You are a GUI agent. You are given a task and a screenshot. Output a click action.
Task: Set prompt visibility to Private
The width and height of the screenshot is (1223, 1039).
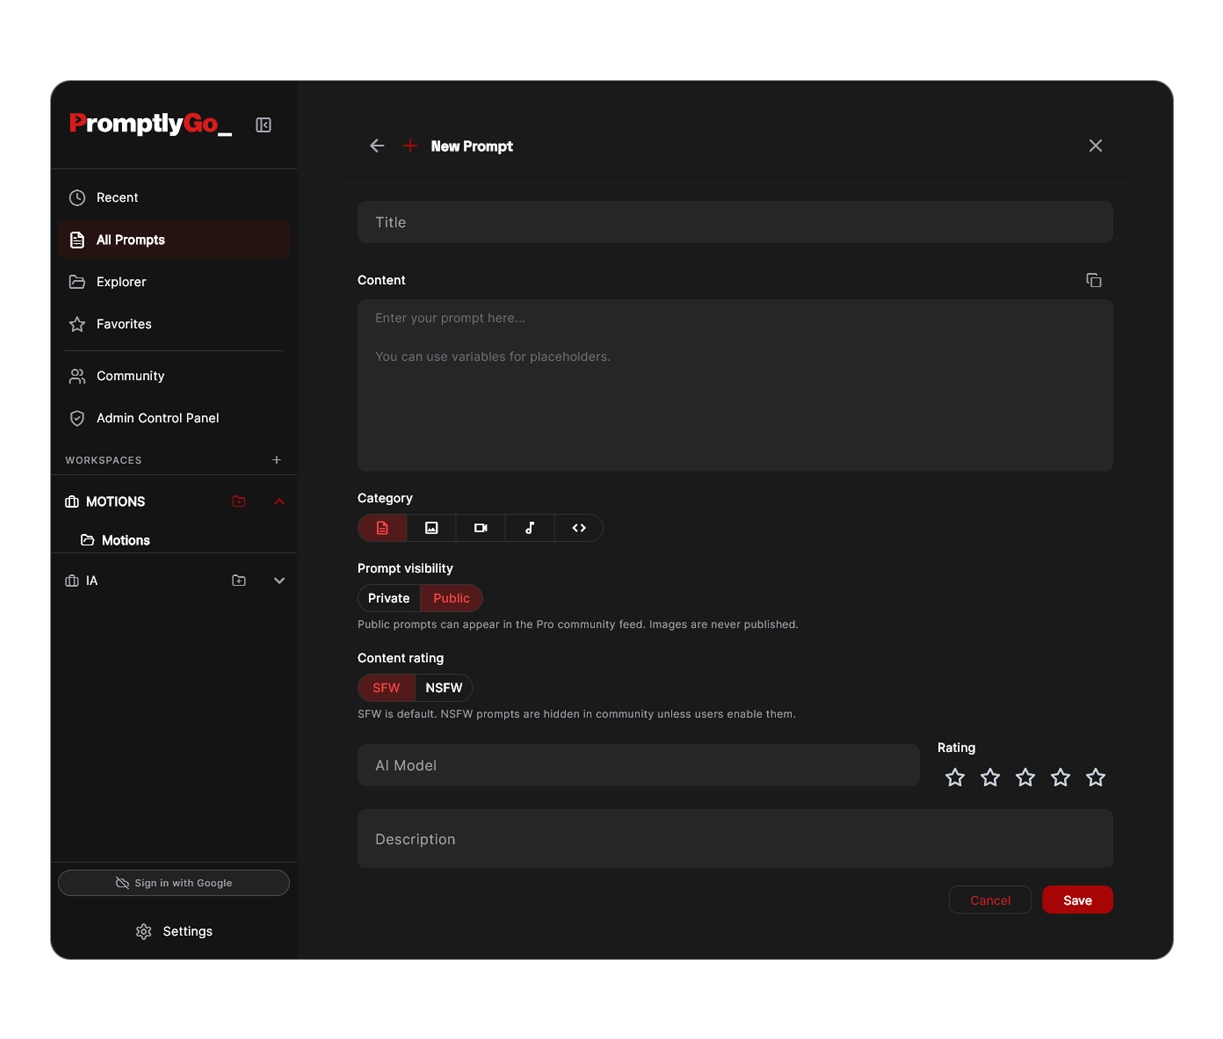click(389, 598)
